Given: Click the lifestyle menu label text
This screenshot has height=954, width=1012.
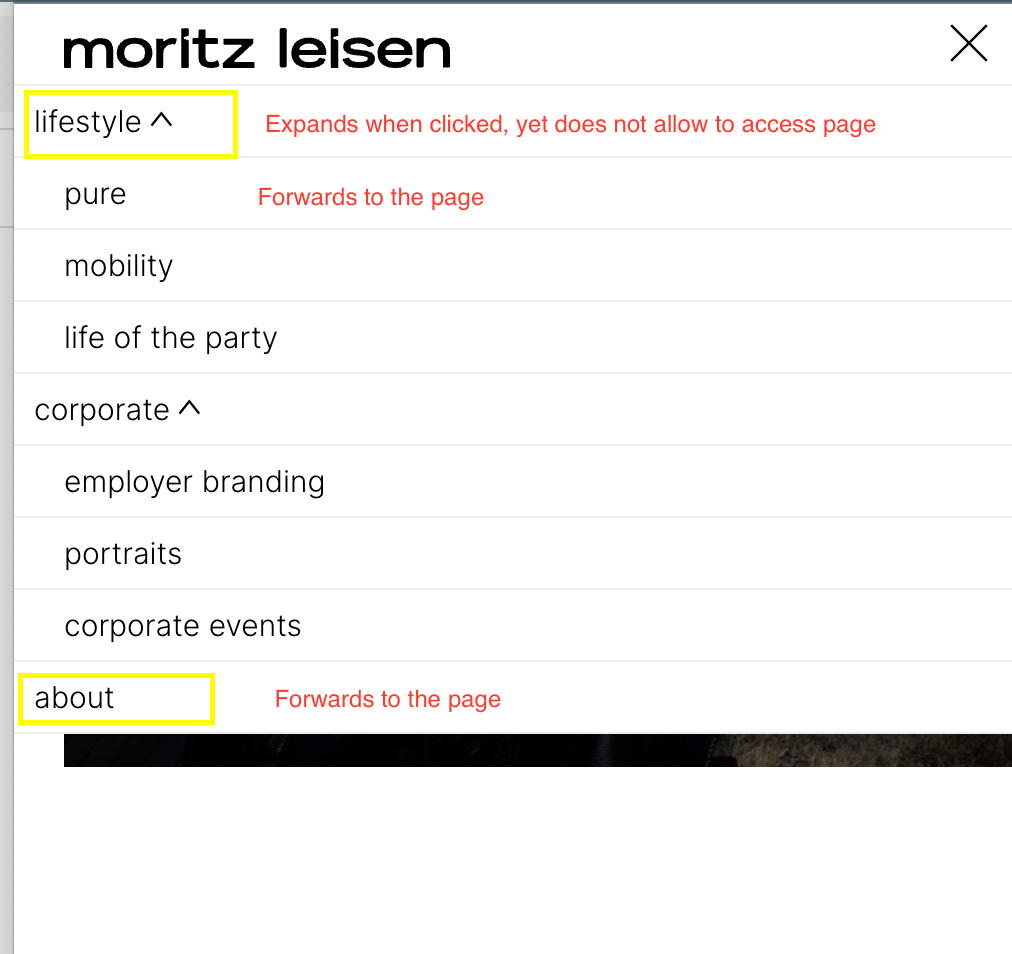Looking at the screenshot, I should 88,122.
